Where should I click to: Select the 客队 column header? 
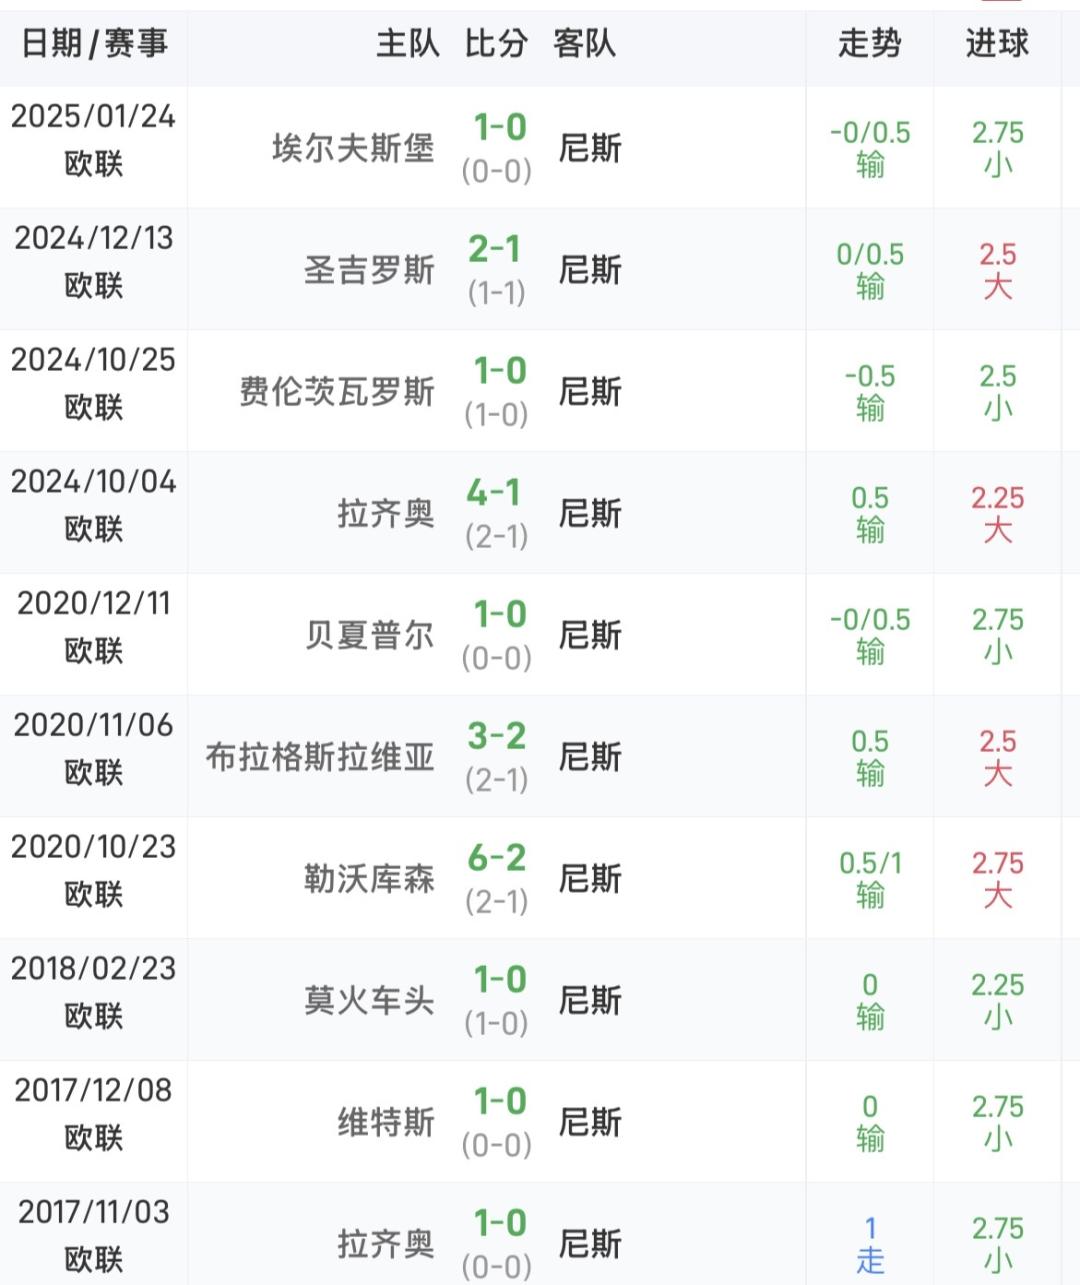(x=584, y=44)
